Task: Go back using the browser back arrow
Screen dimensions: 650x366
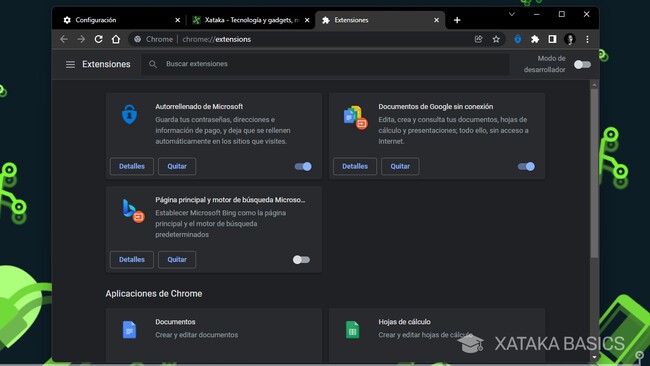Action: click(64, 39)
